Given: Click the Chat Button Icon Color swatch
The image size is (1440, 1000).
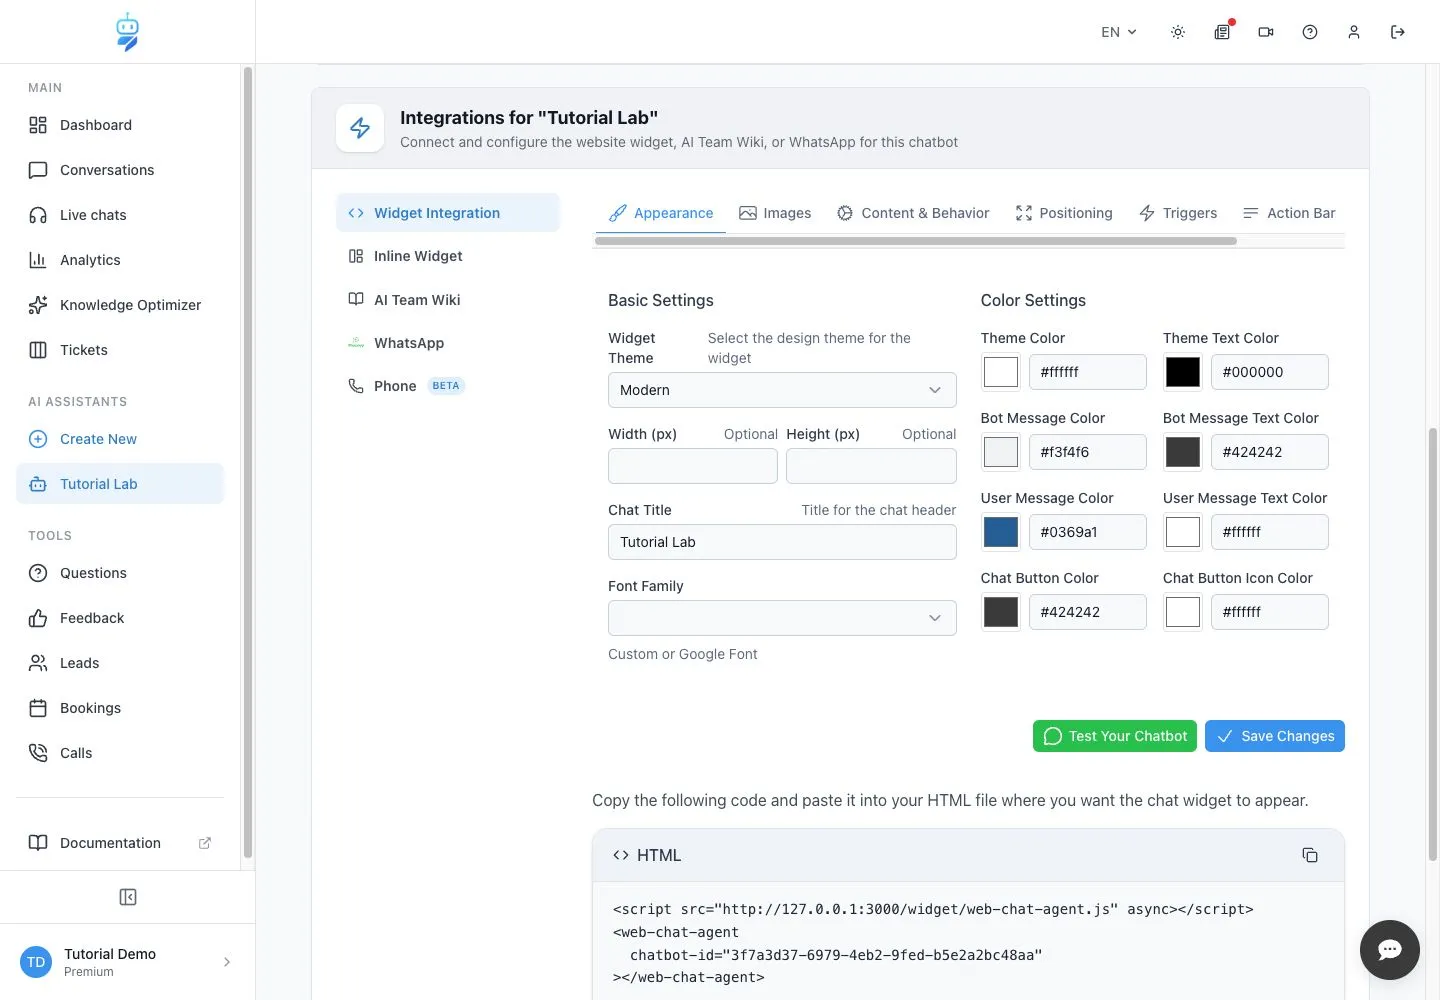Looking at the screenshot, I should (1183, 612).
